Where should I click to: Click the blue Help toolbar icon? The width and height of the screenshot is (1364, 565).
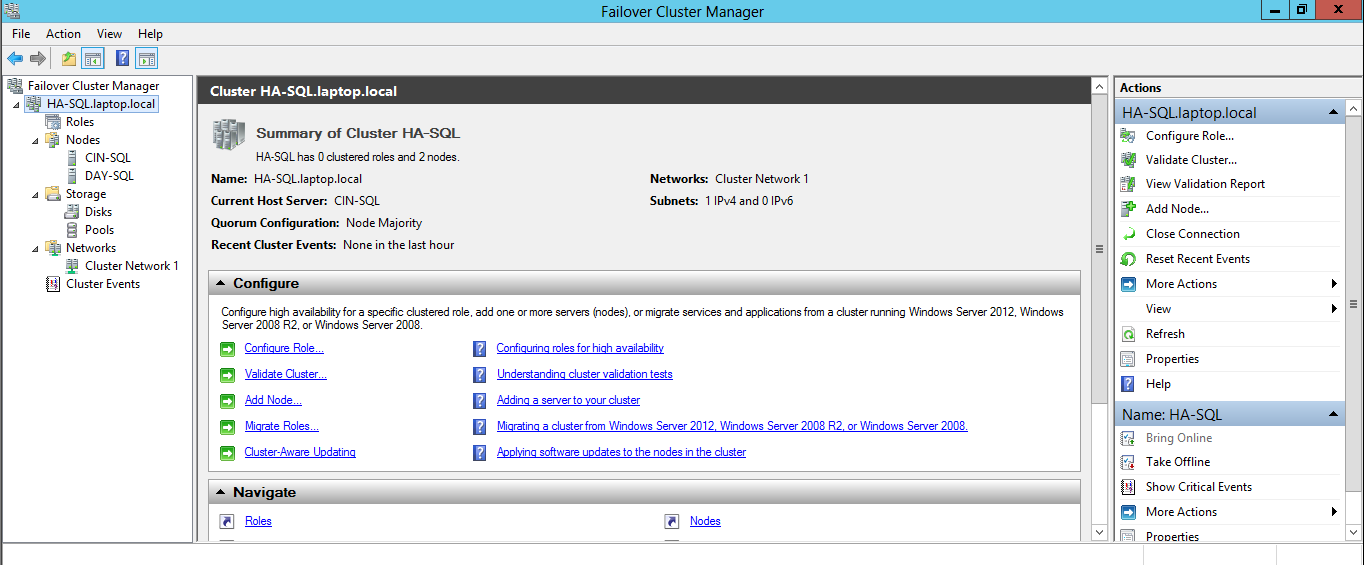(x=123, y=58)
